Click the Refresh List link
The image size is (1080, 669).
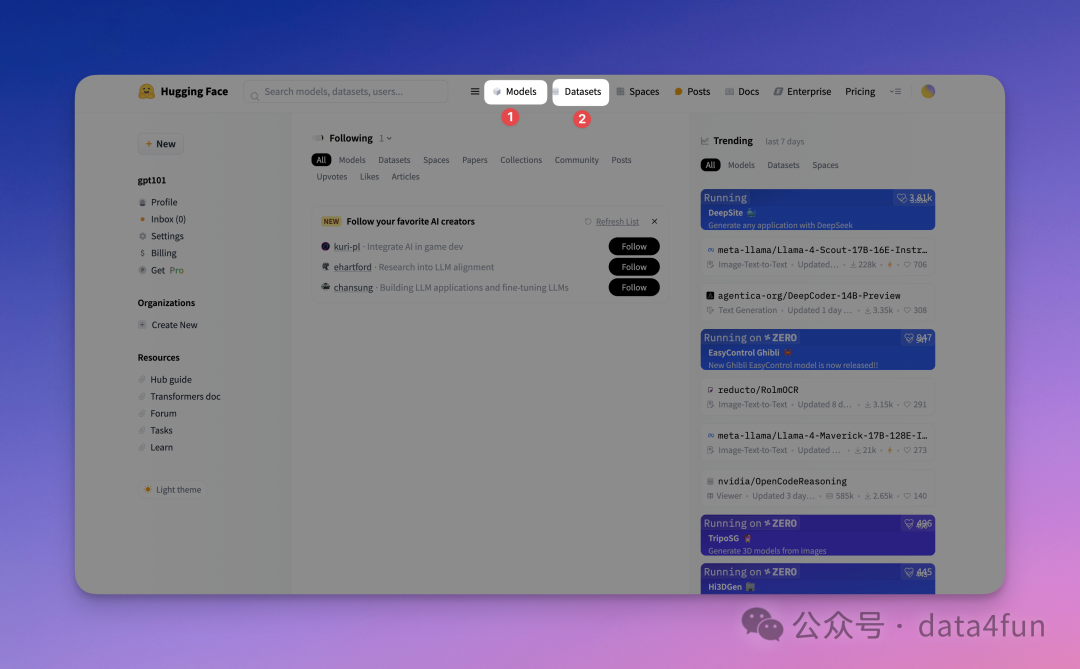617,222
